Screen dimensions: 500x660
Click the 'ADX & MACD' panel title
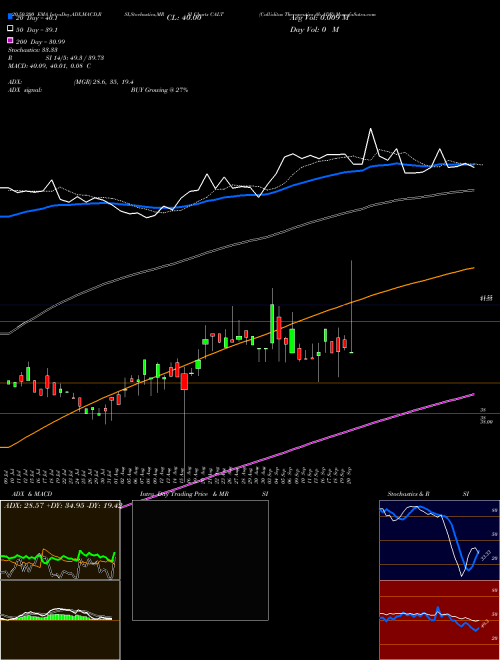(x=32, y=494)
